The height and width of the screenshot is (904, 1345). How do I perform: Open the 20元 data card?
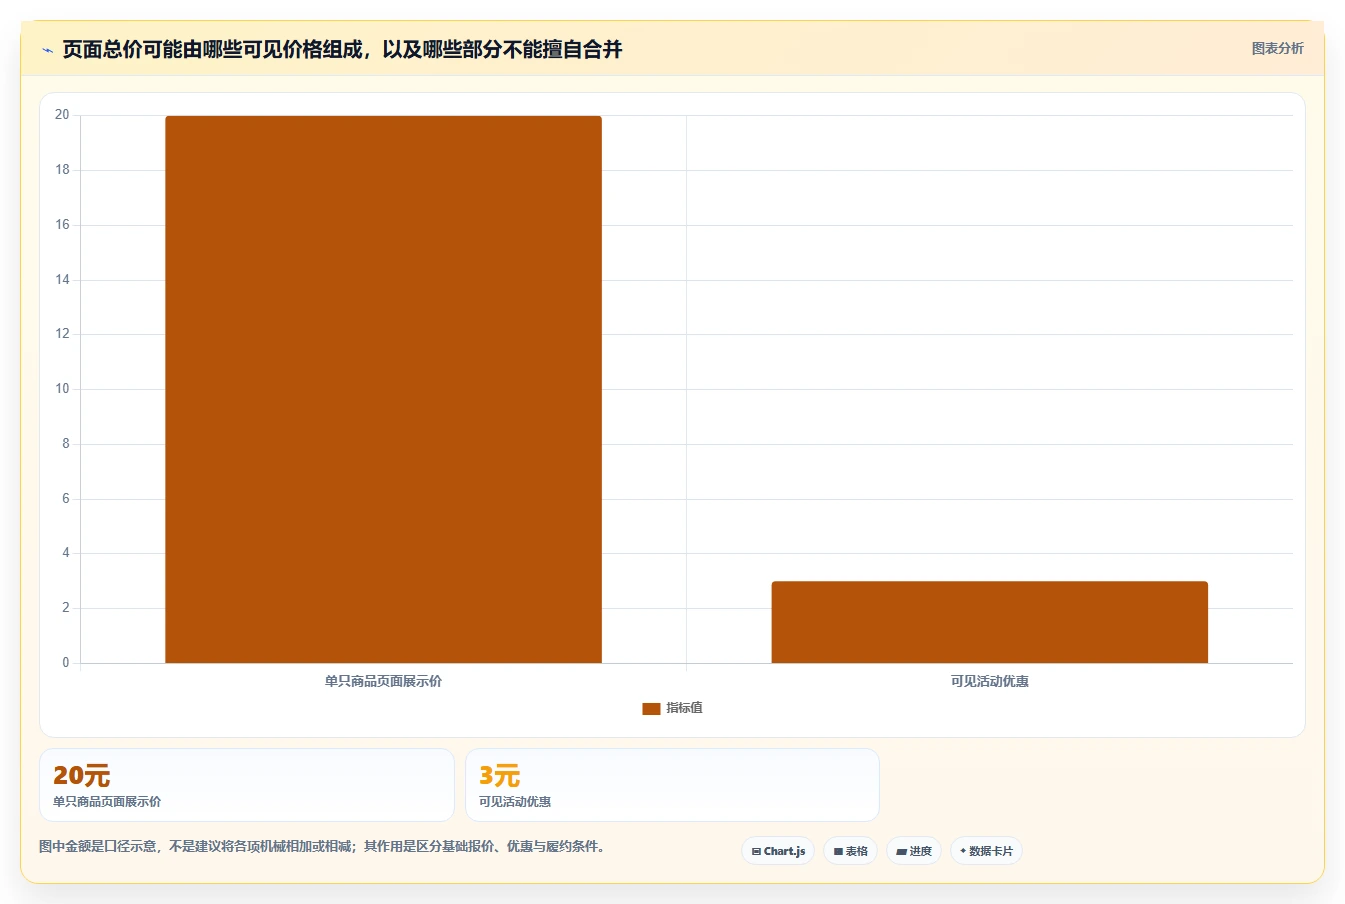[x=247, y=785]
